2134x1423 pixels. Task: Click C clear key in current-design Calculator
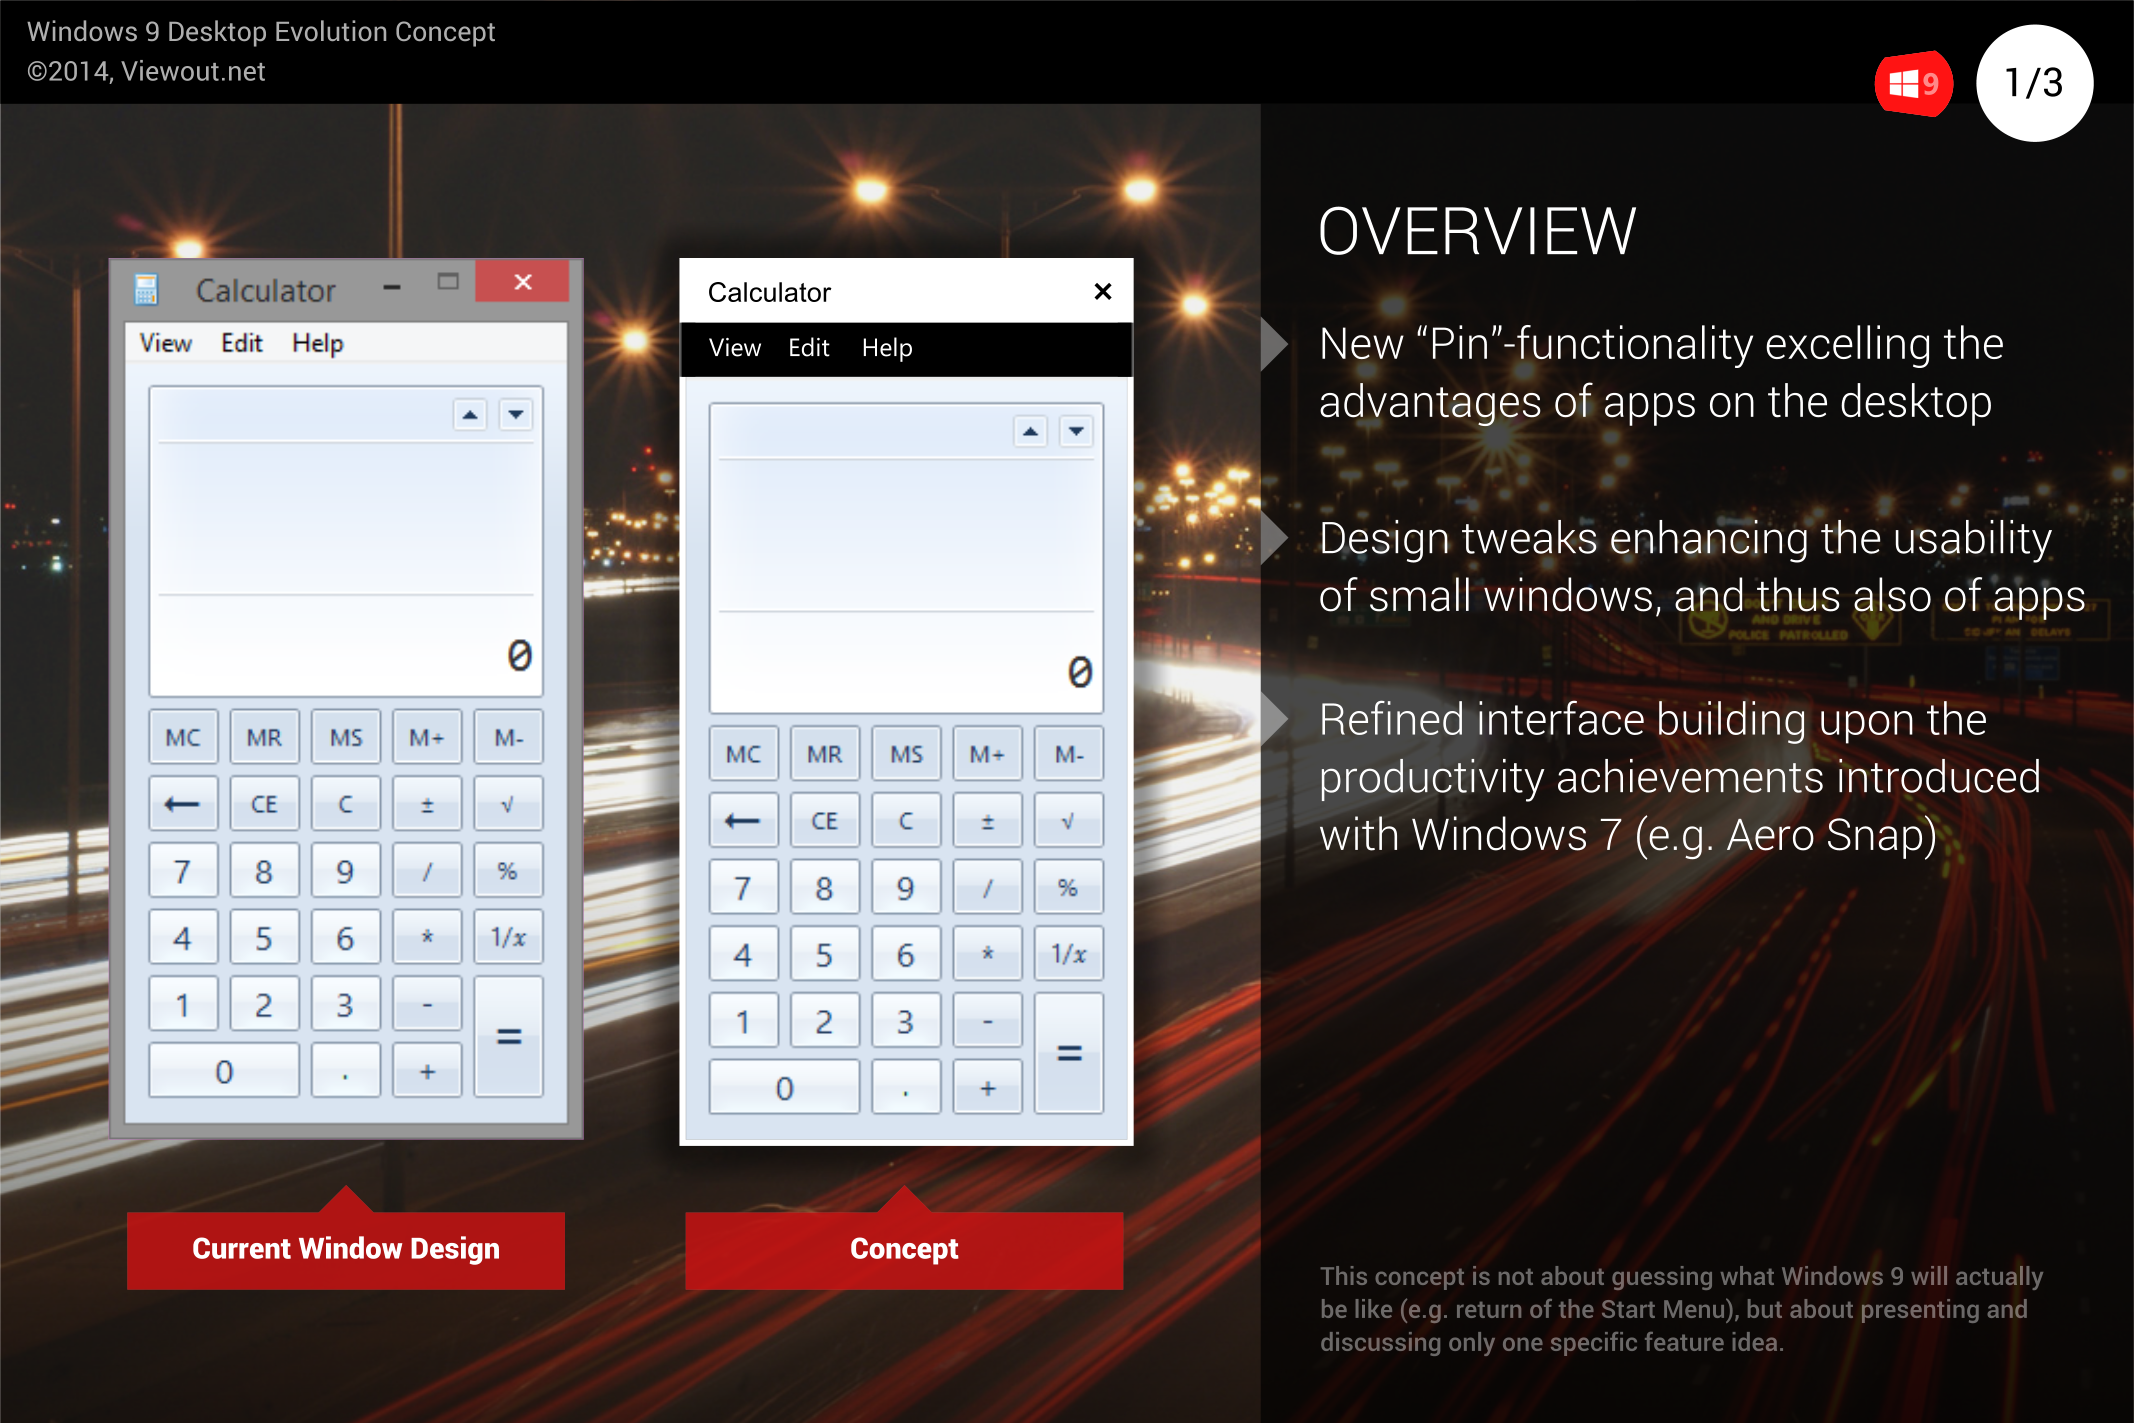[x=346, y=804]
